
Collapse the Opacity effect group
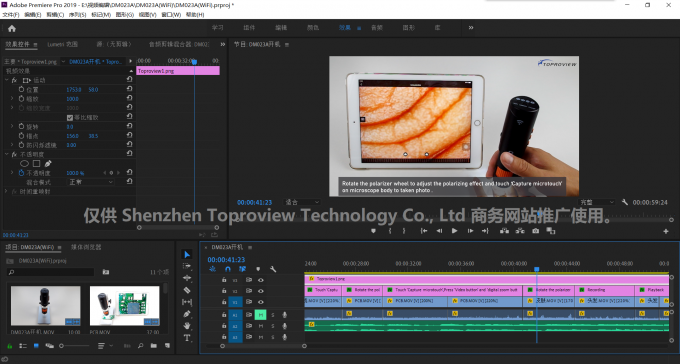click(x=7, y=154)
